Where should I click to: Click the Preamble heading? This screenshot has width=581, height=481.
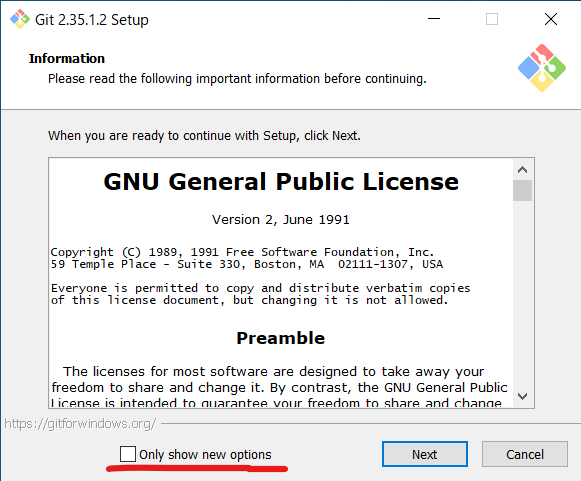click(x=281, y=338)
